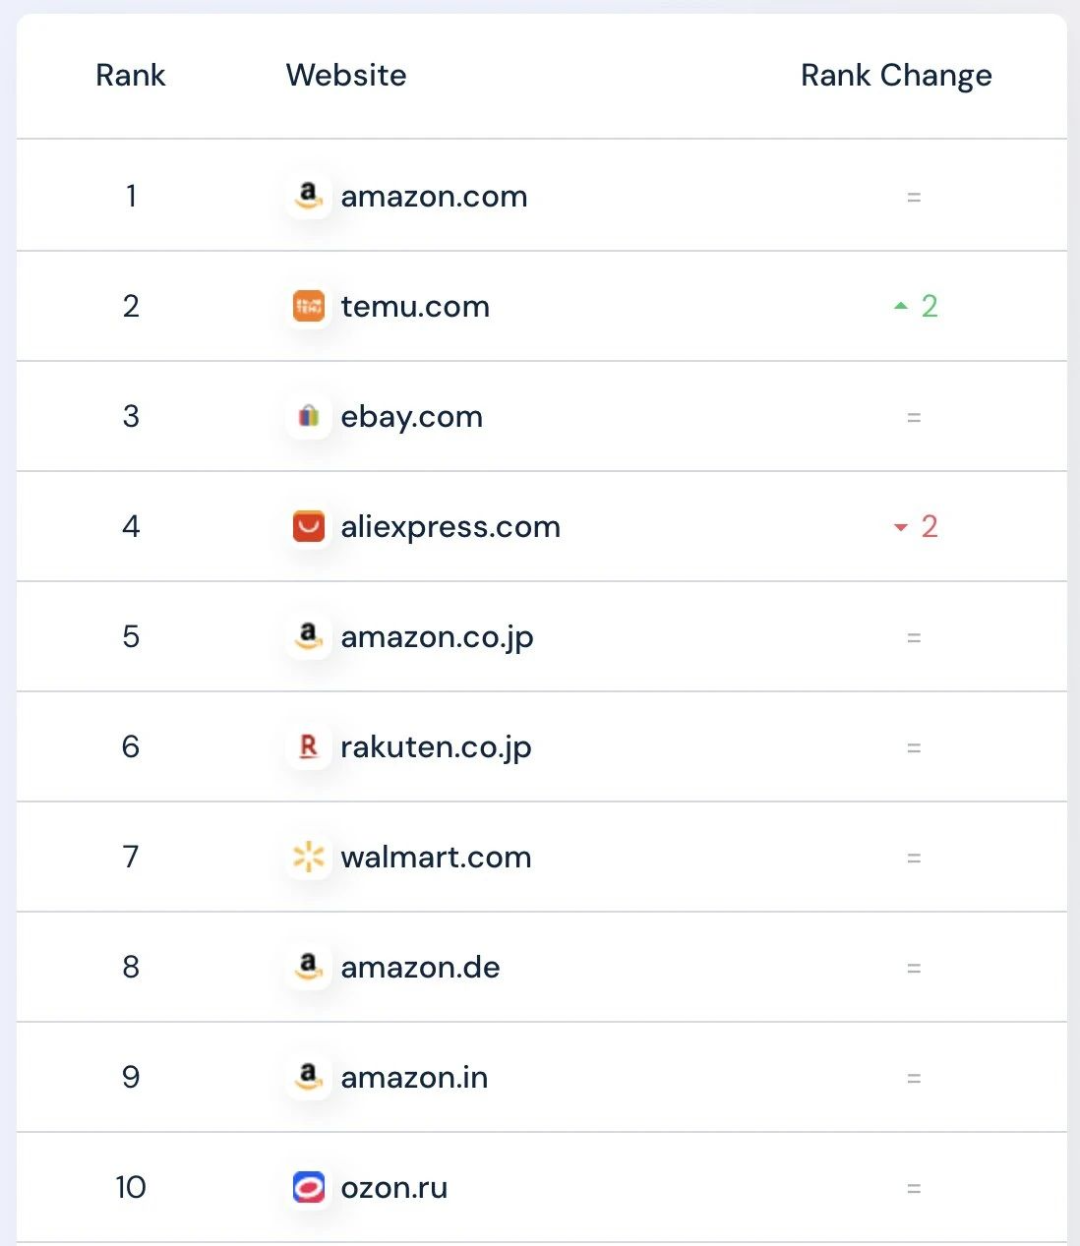This screenshot has width=1080, height=1246.
Task: Click AliExpress's red down-2 rank change
Action: point(916,526)
